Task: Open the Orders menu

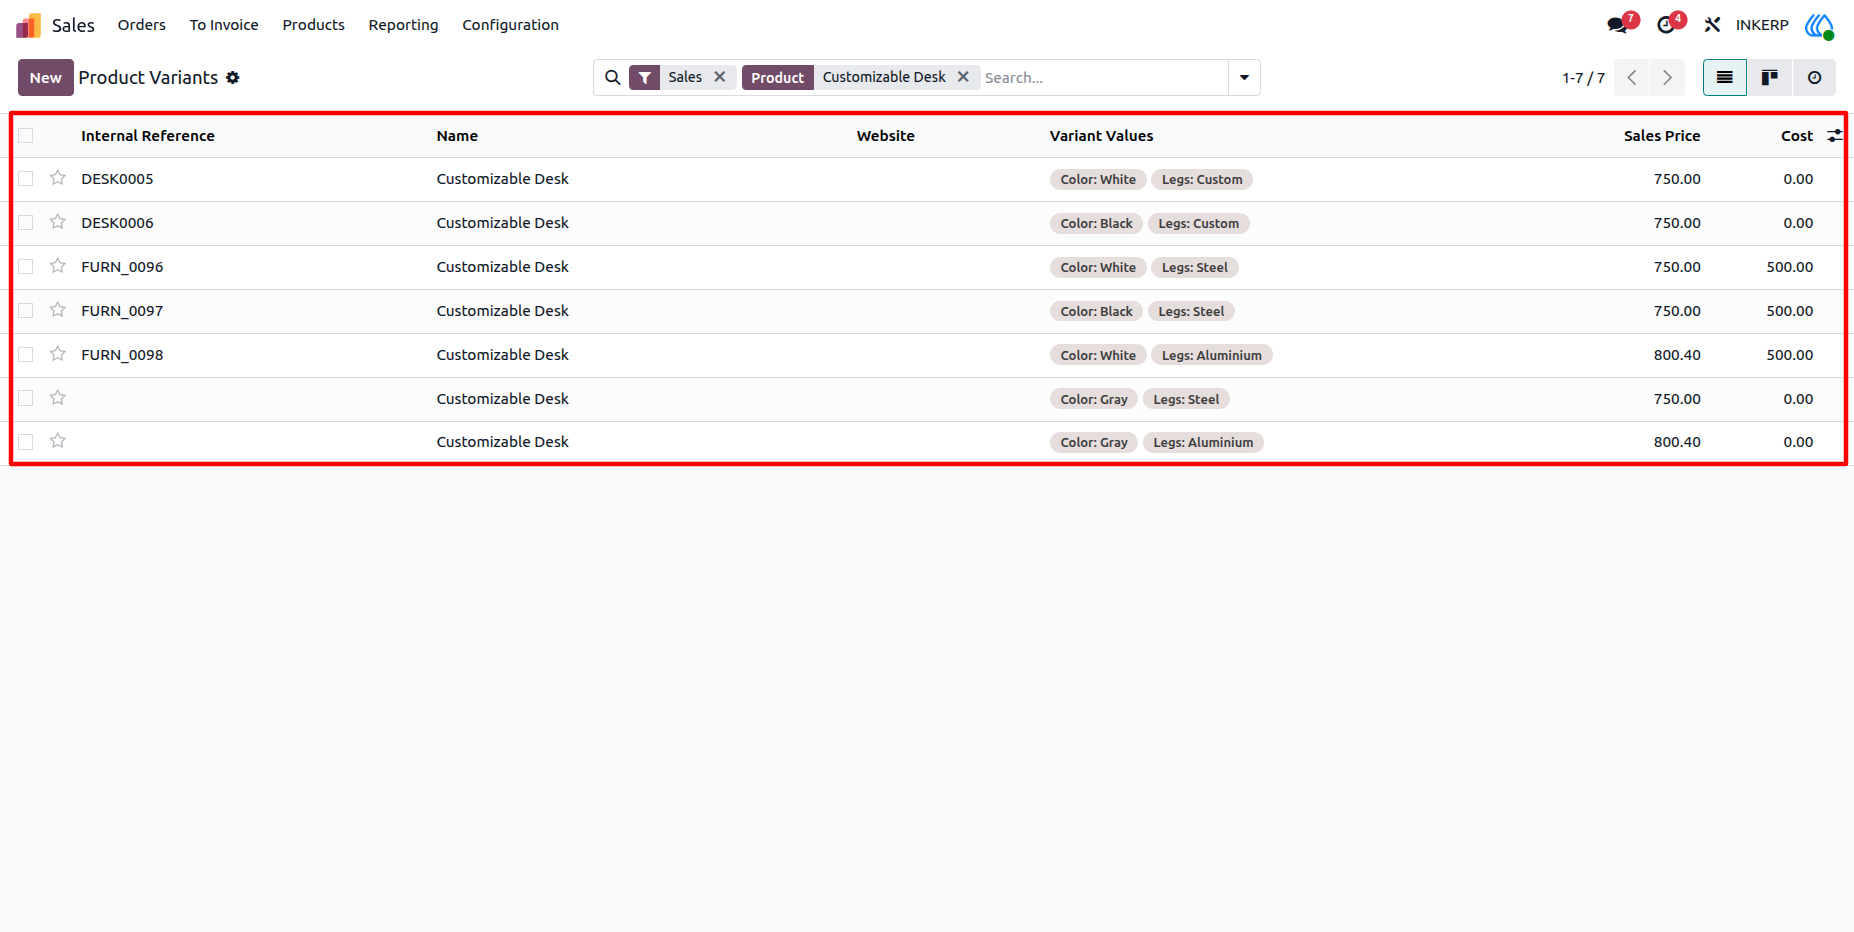Action: (x=142, y=25)
